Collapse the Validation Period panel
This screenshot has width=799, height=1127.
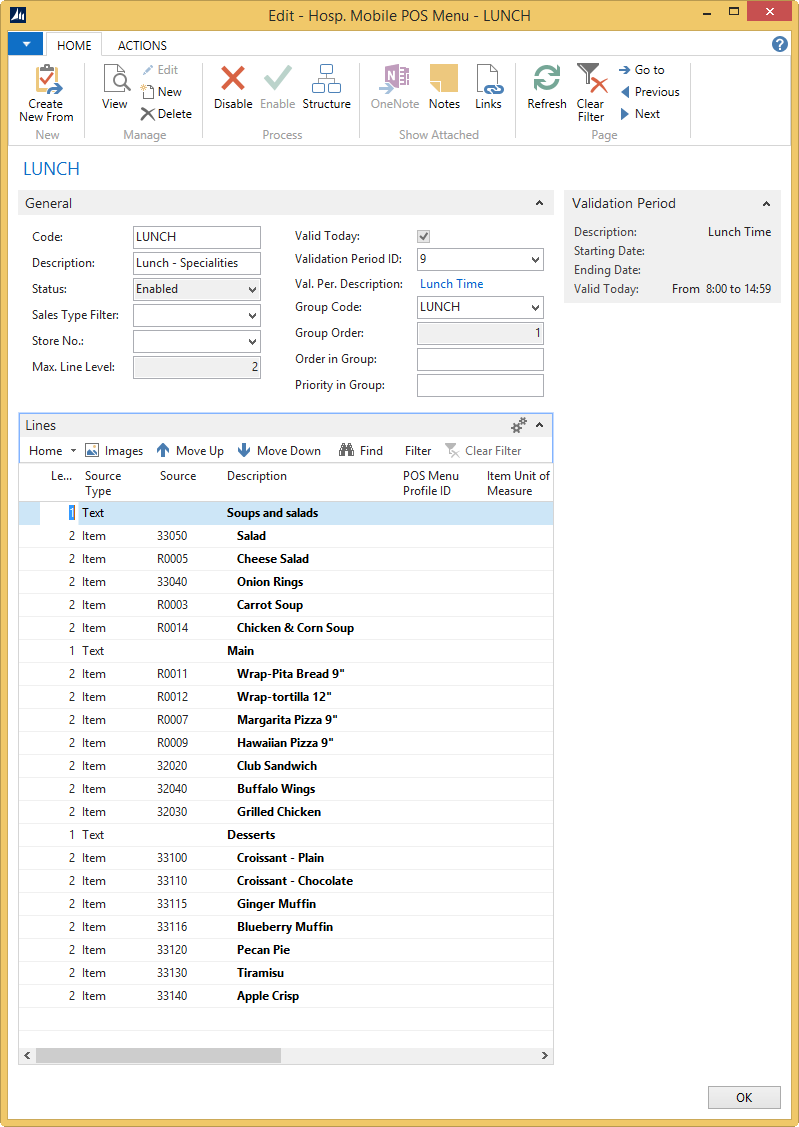pos(767,203)
